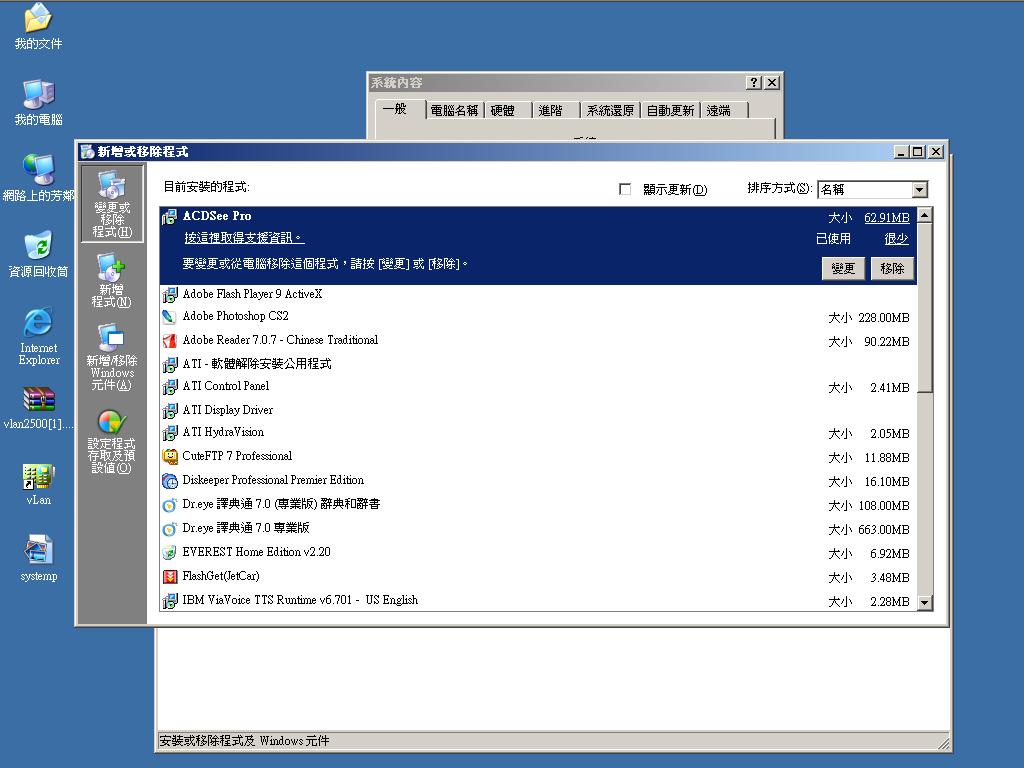Open 按這裡取得支援資訊 link
The width and height of the screenshot is (1024, 768).
(244, 238)
